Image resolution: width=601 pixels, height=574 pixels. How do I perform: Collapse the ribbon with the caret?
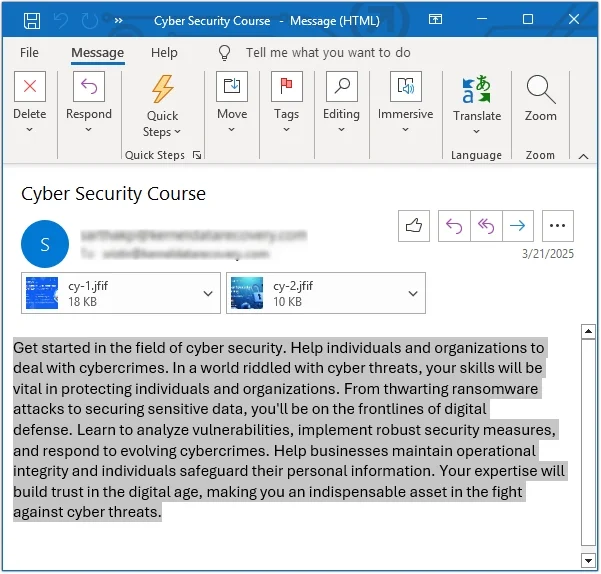583,156
